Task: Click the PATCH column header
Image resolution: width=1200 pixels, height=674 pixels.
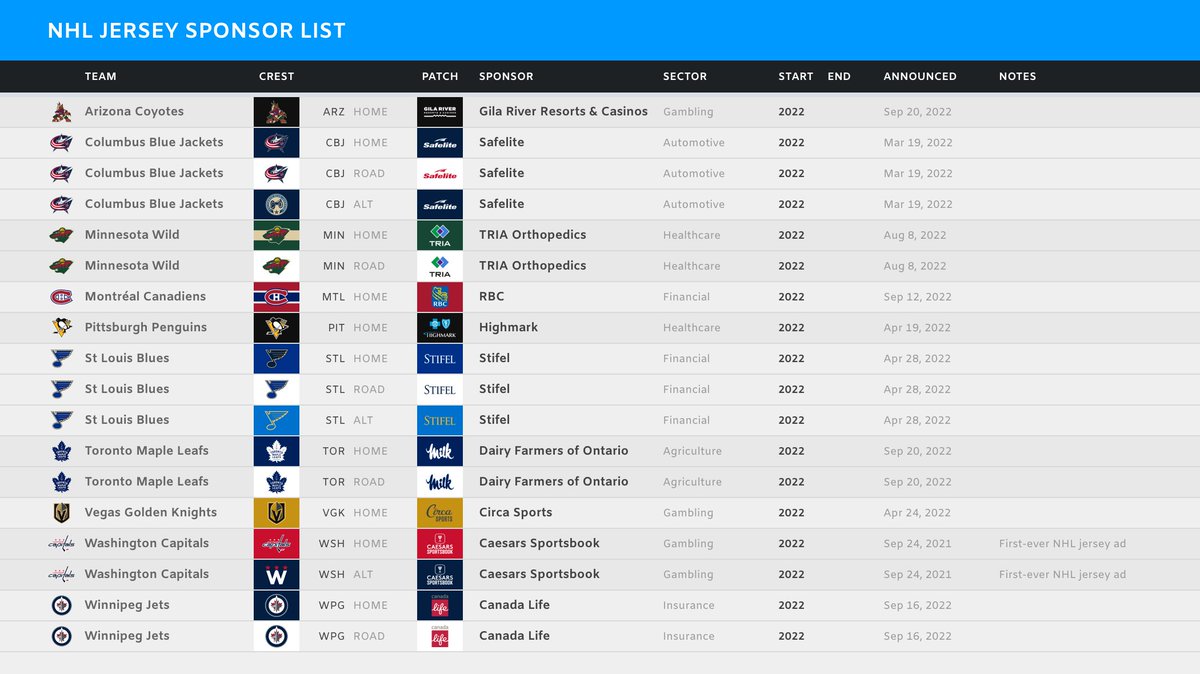Action: point(440,76)
